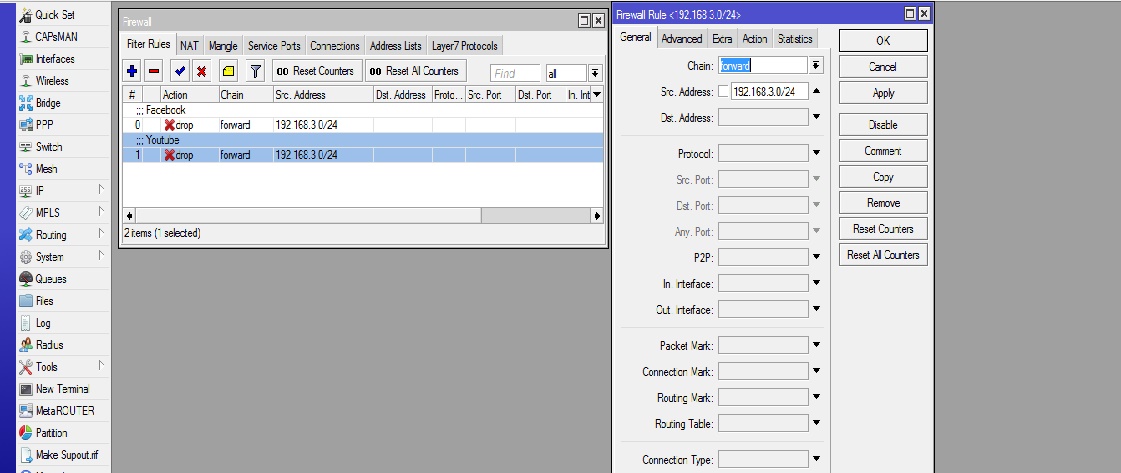
Task: Open Files menu
Action: [44, 302]
